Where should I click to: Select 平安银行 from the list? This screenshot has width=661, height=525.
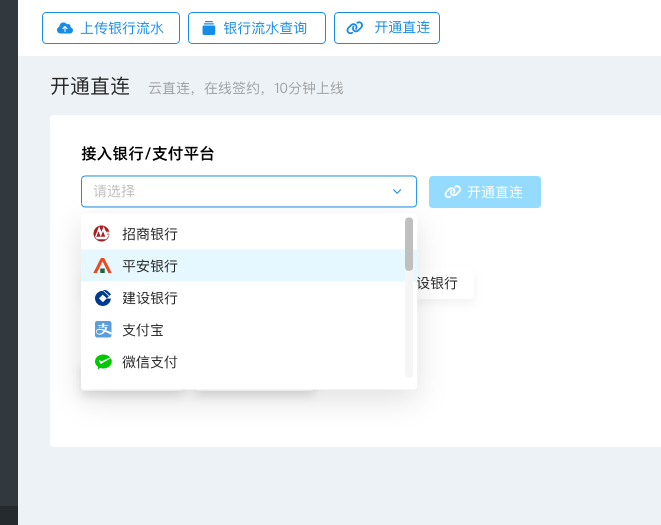(x=243, y=266)
